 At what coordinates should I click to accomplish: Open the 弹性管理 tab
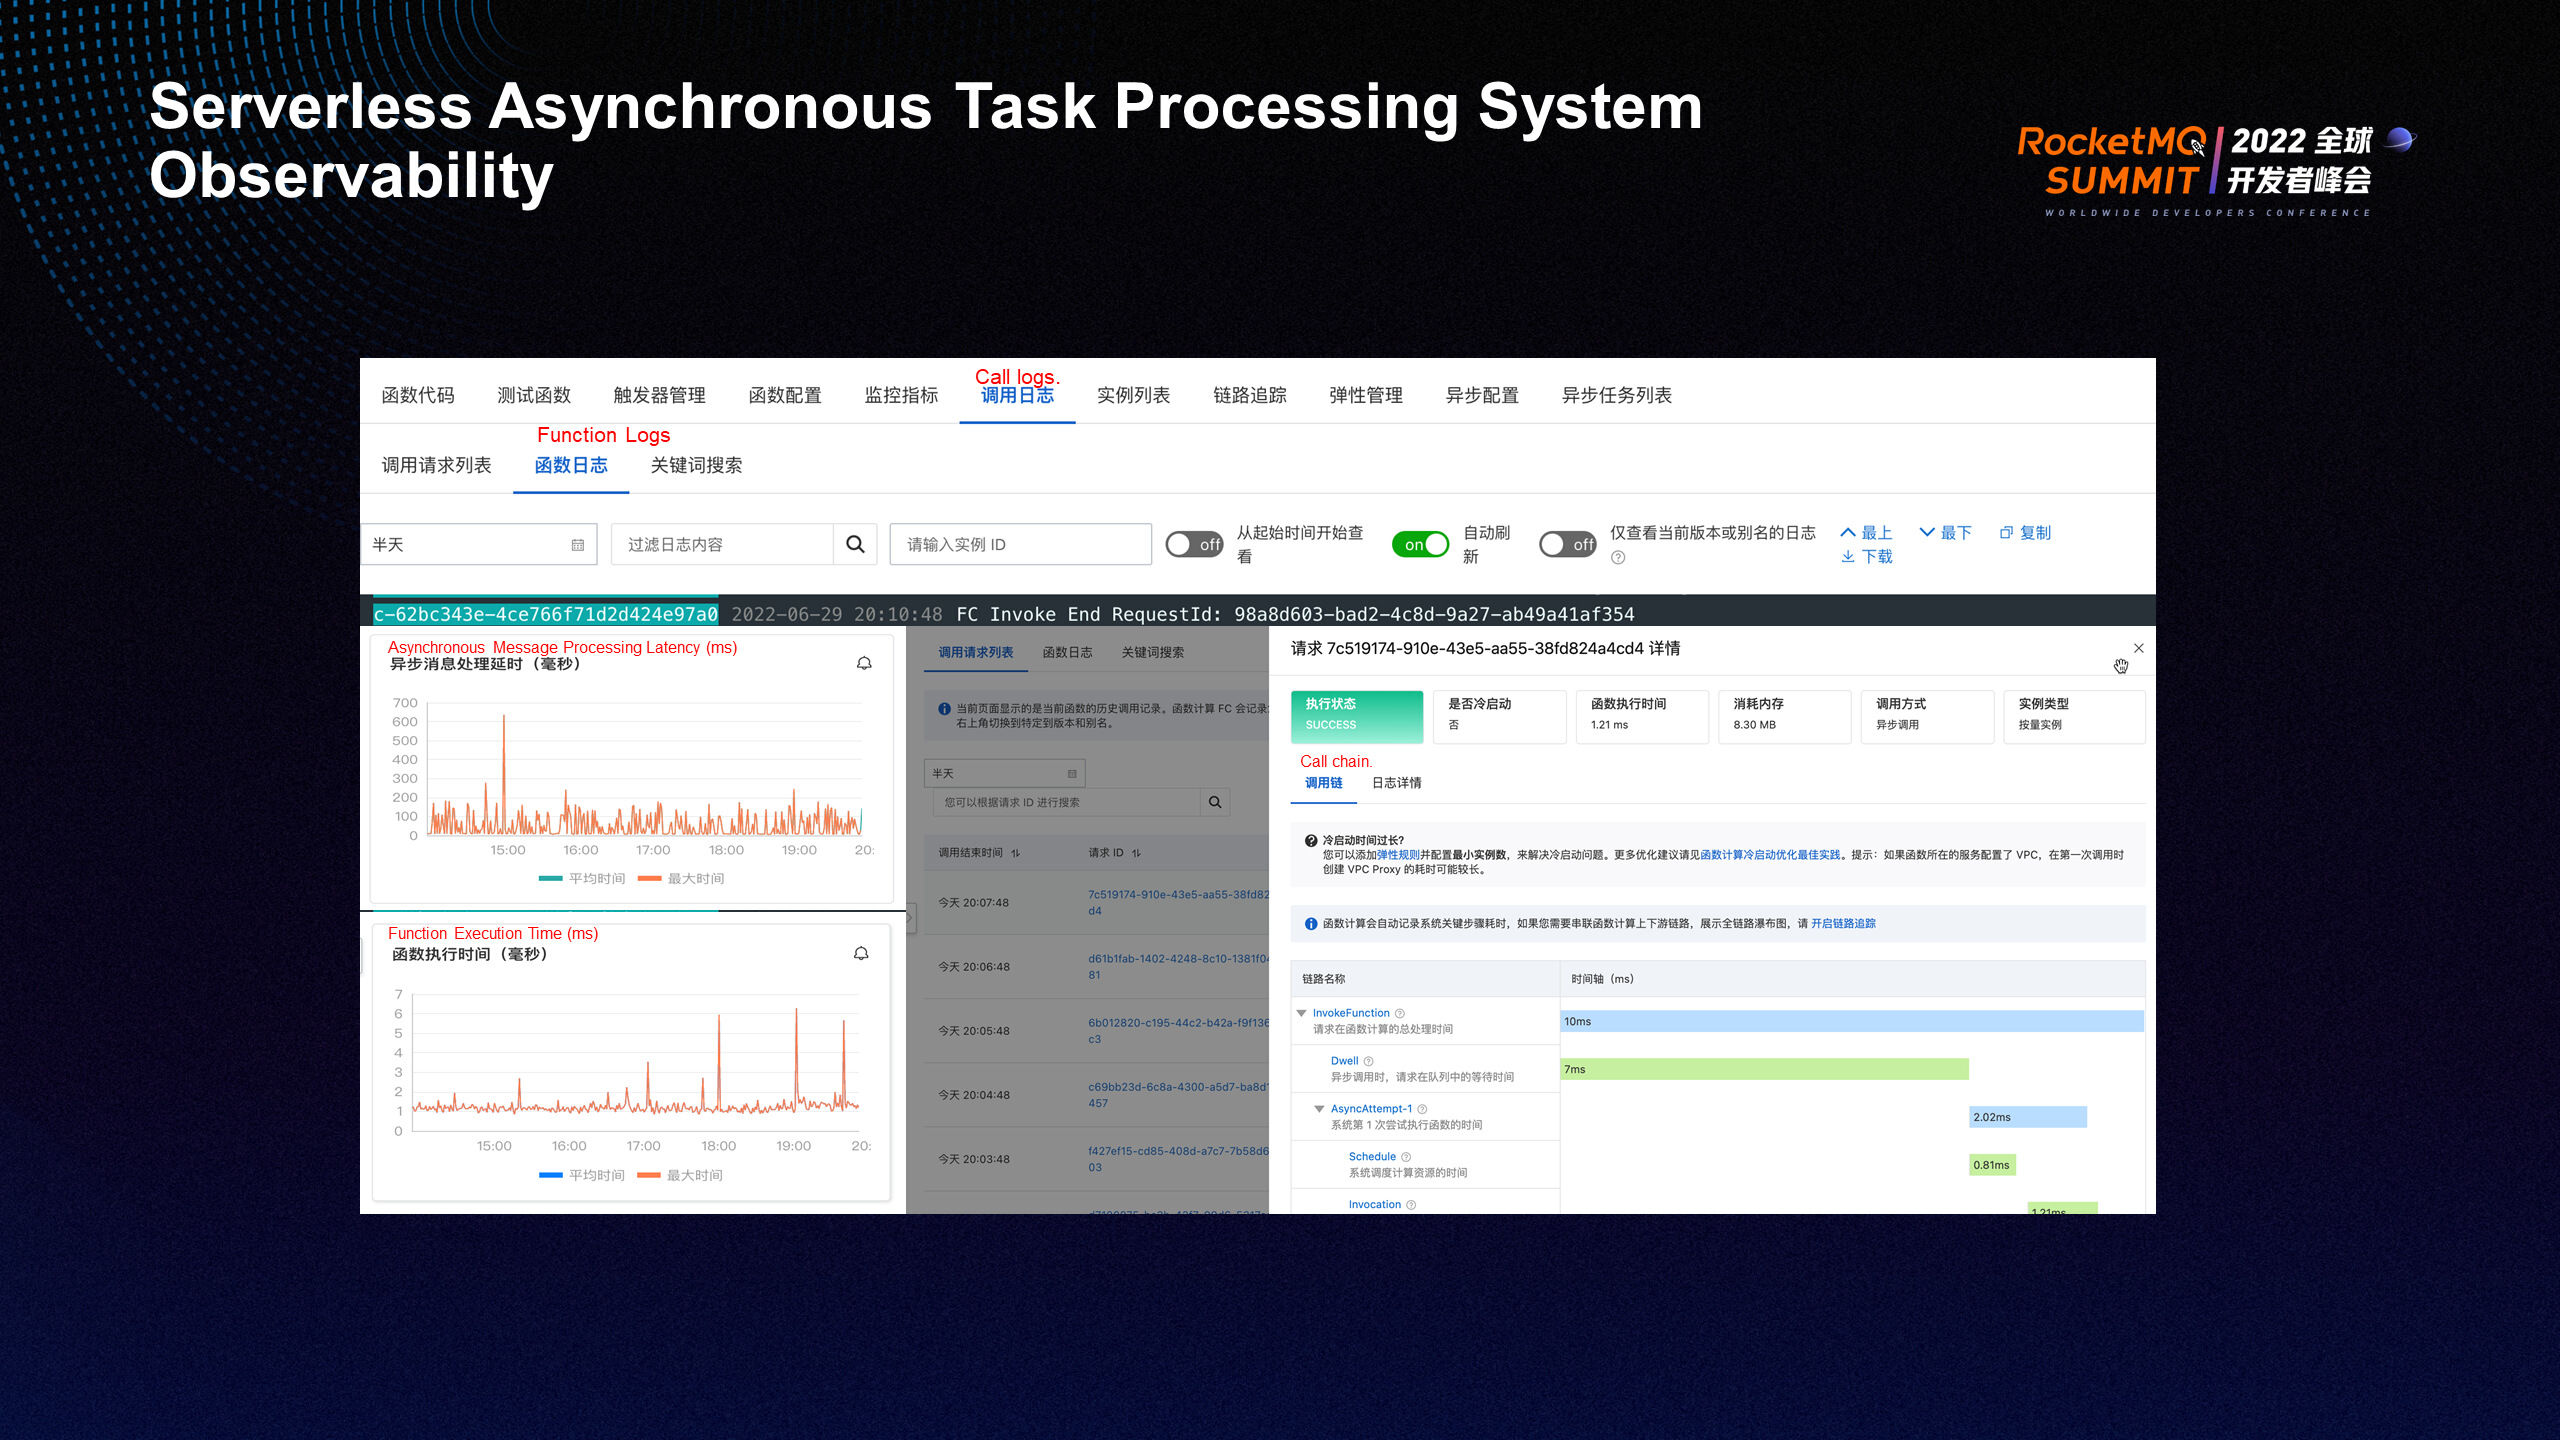tap(1366, 395)
